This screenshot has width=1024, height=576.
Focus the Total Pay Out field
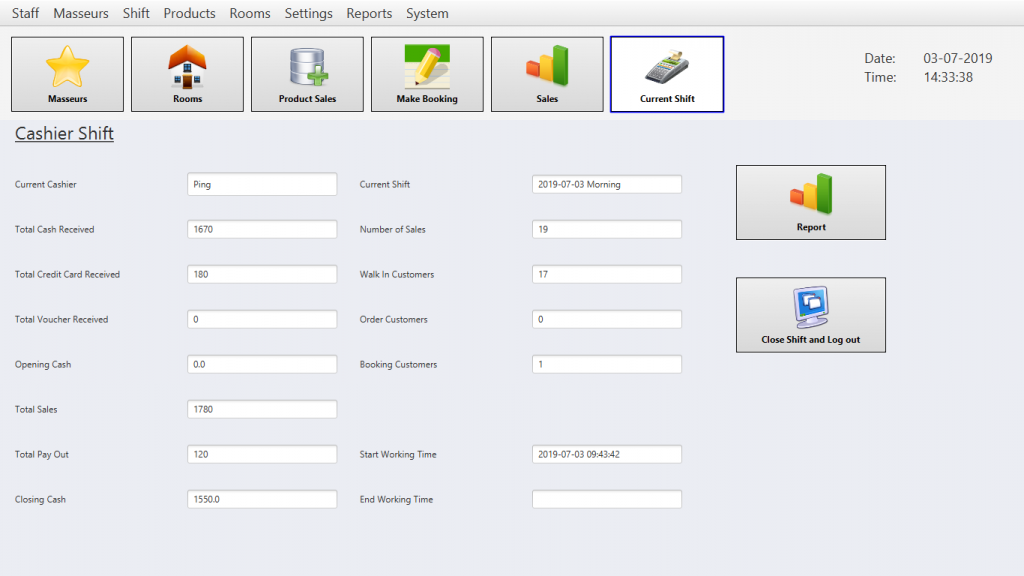(x=262, y=454)
